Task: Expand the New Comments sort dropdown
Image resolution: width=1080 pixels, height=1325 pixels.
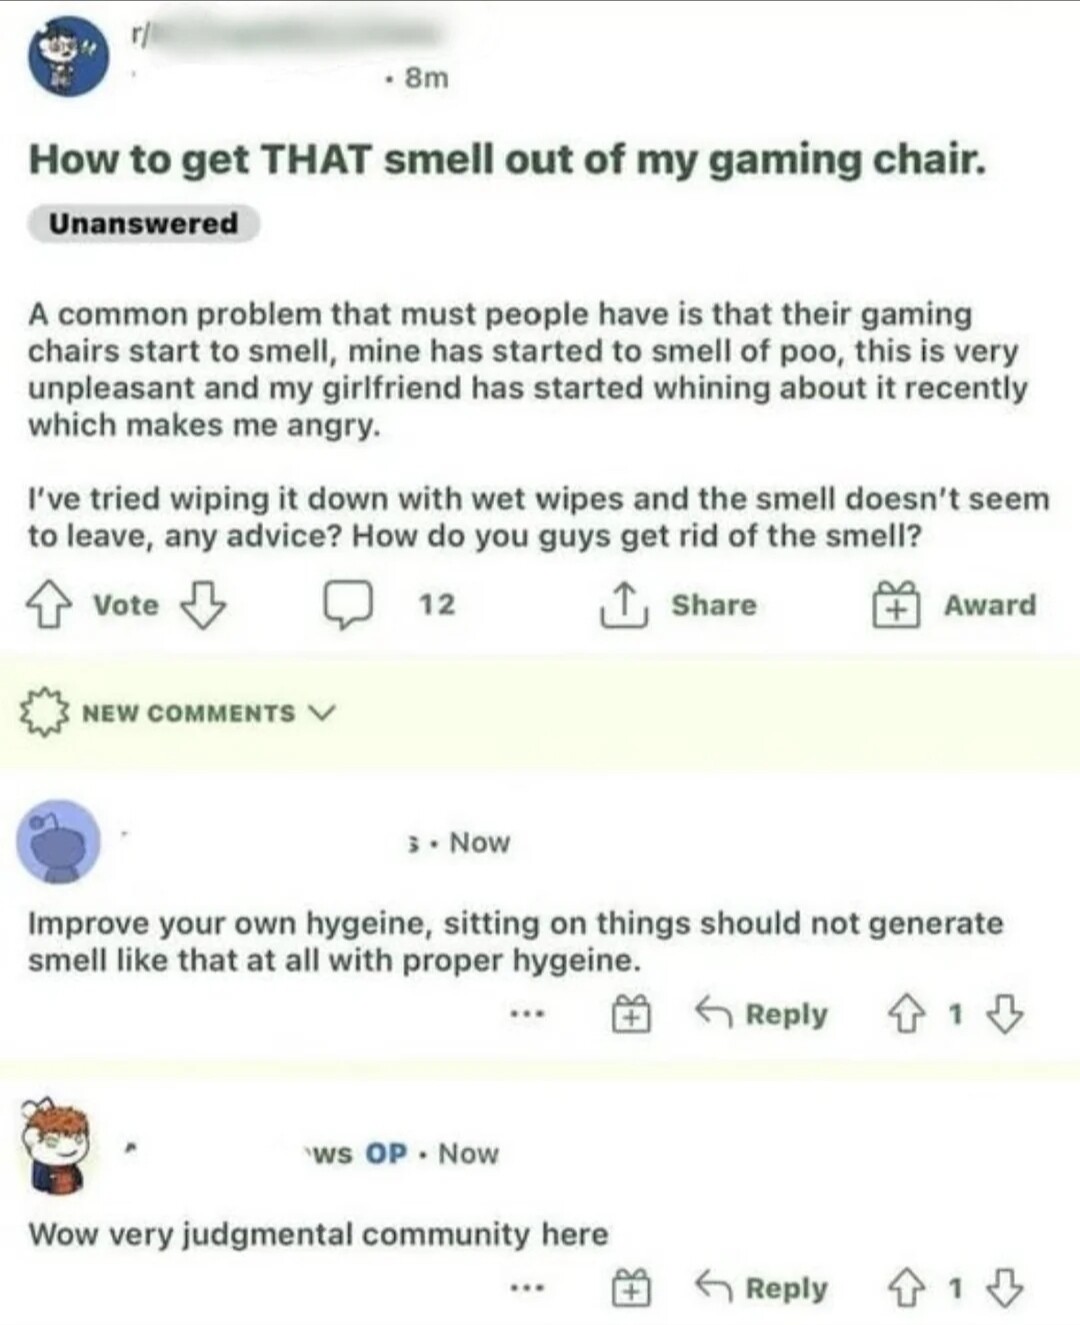Action: 180,713
